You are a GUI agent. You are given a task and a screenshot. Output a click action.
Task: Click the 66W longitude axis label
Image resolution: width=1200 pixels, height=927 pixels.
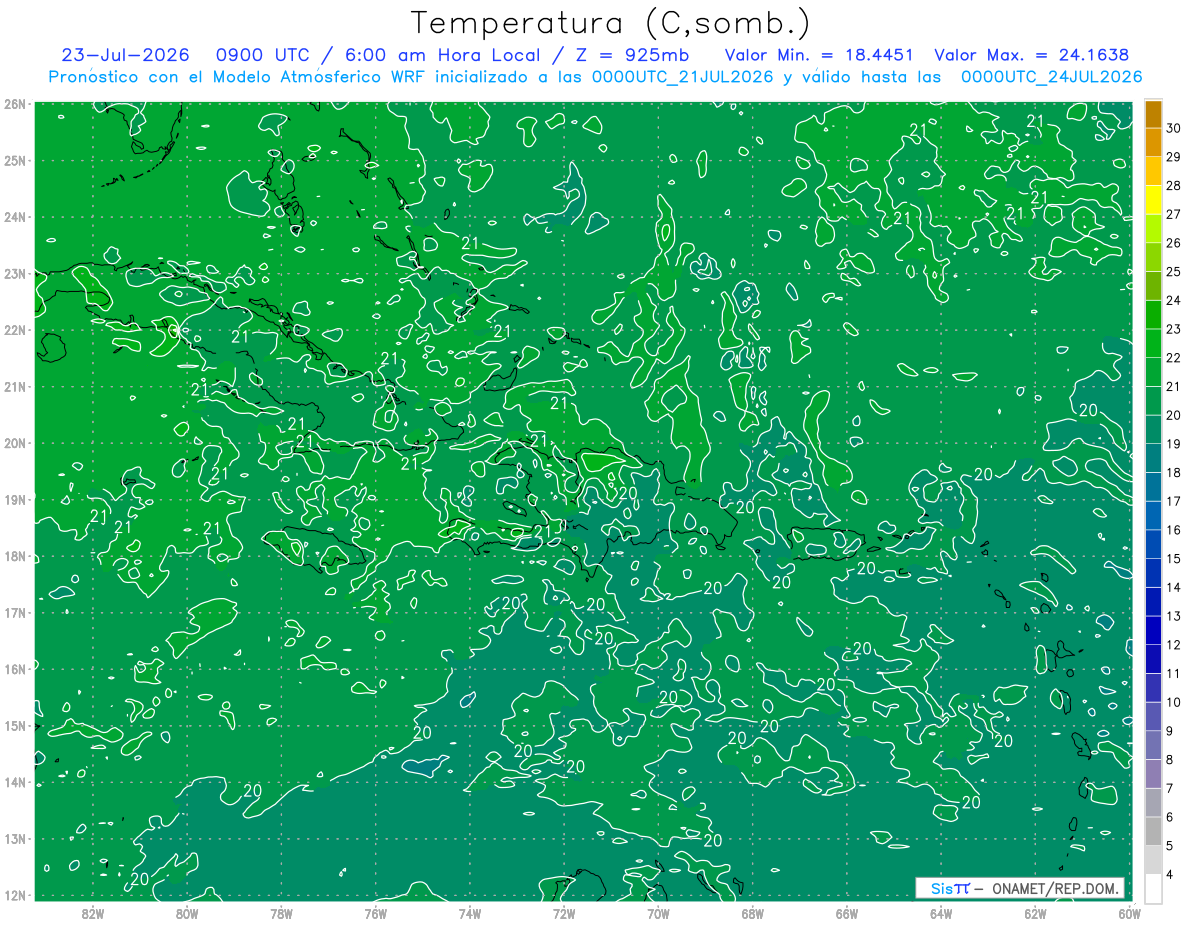[846, 914]
